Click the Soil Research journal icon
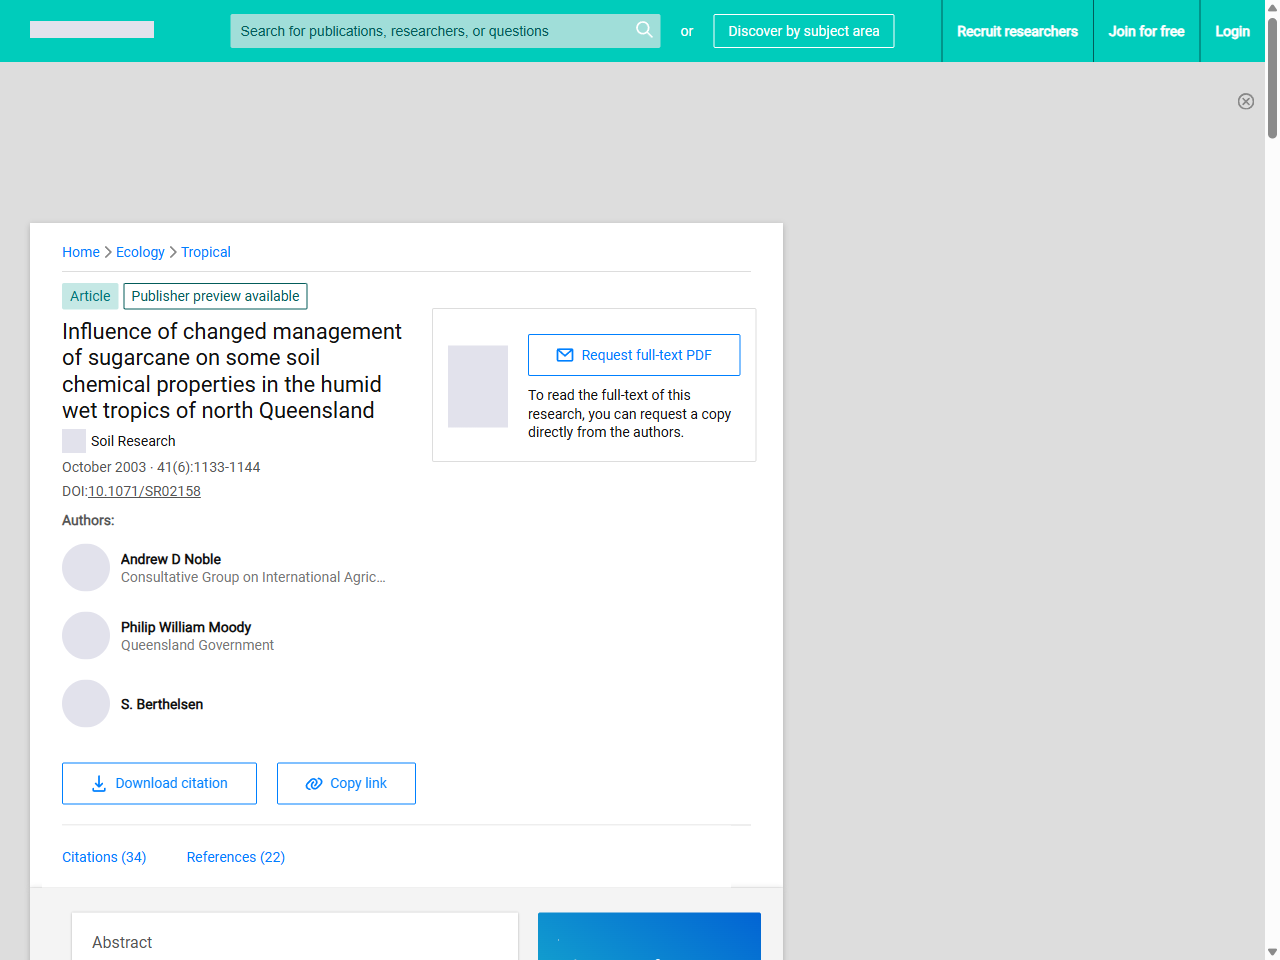This screenshot has height=960, width=1280. click(x=74, y=441)
